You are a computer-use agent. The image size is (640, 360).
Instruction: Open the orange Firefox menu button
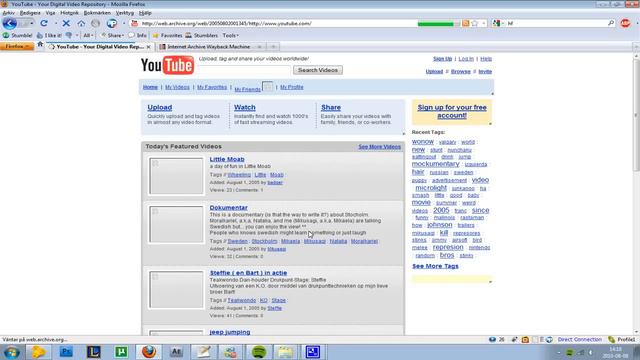17,47
